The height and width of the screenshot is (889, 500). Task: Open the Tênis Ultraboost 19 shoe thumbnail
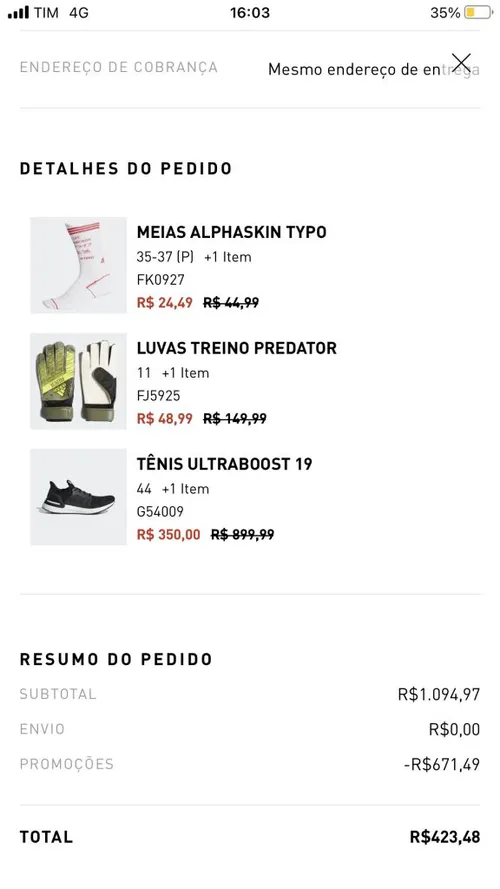(78, 497)
